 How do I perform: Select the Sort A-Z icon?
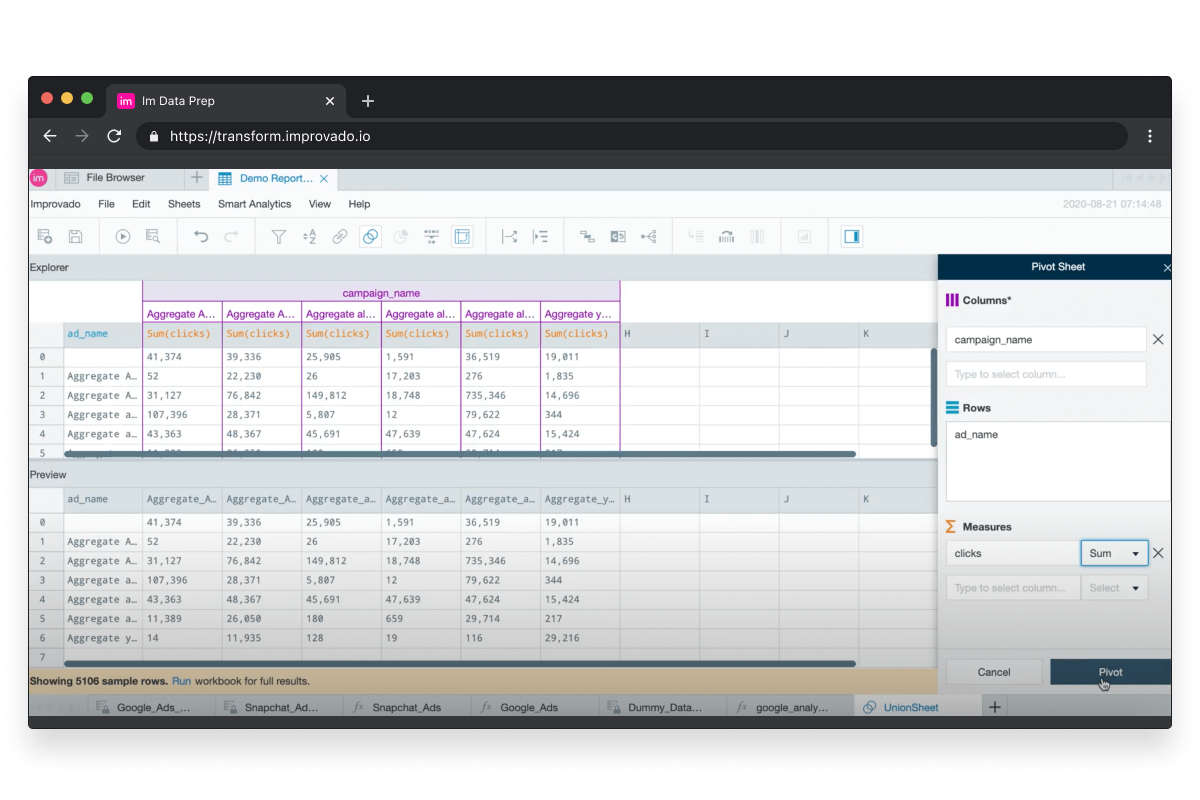tap(308, 236)
